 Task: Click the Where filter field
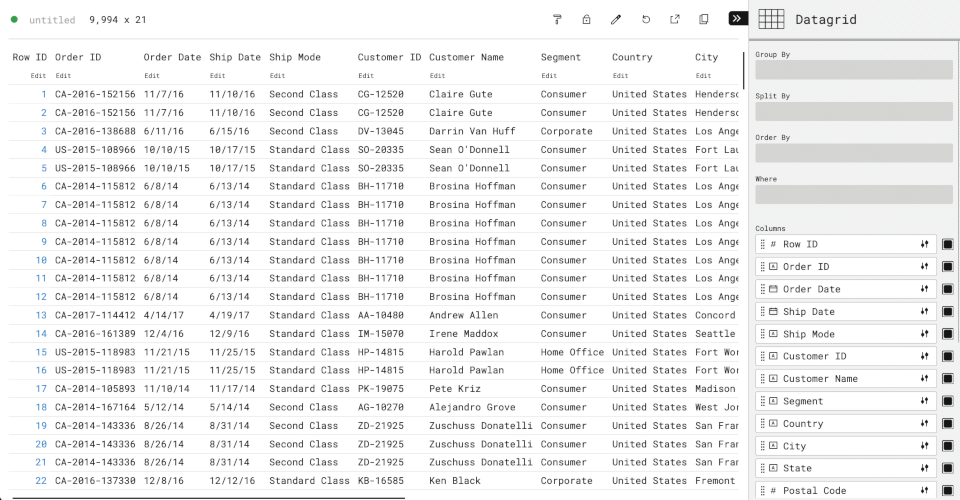click(853, 194)
